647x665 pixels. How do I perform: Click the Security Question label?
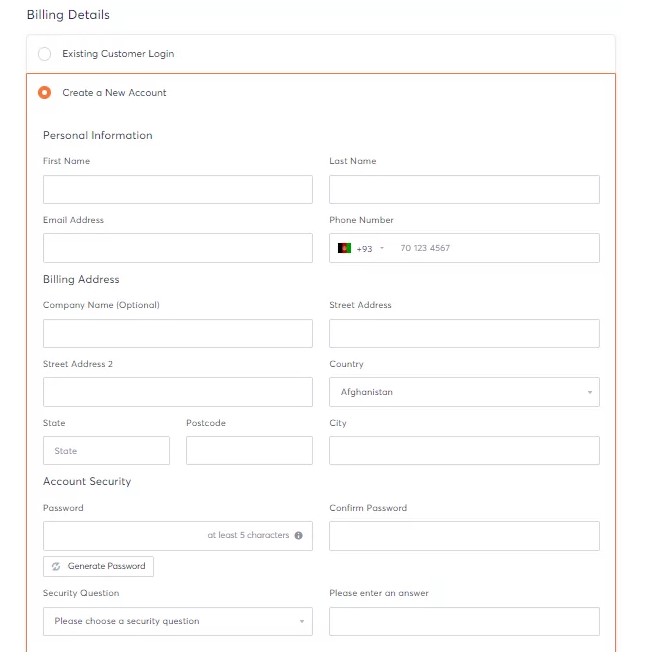tap(81, 593)
